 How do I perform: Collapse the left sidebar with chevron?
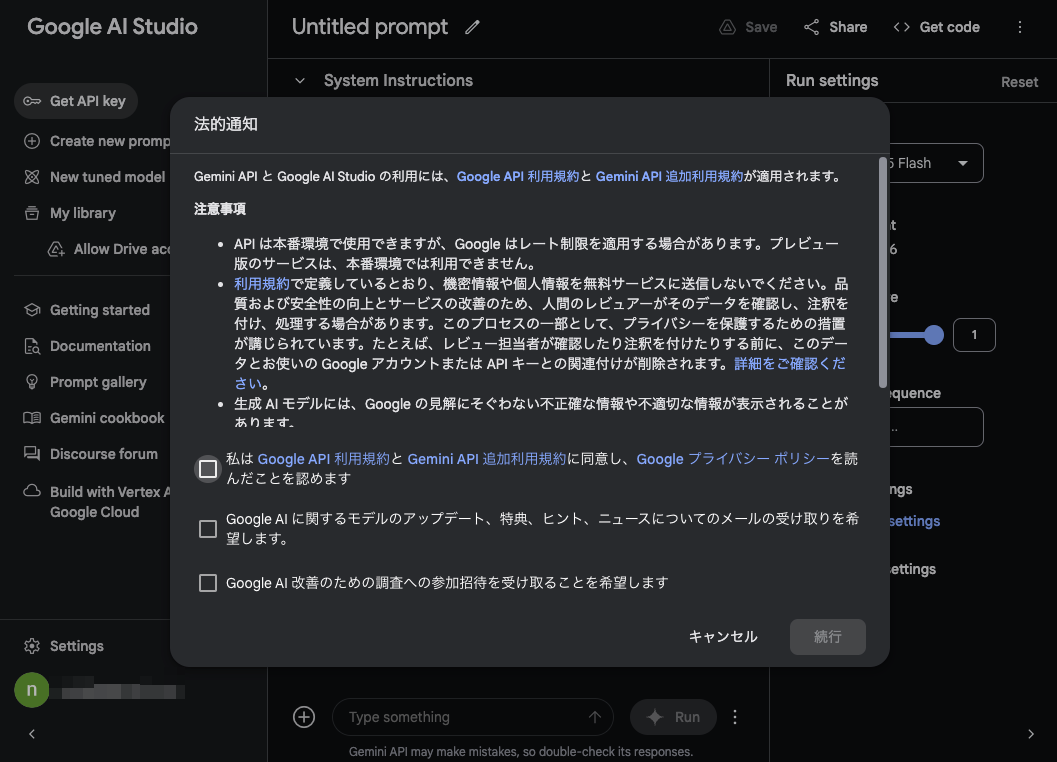32,734
